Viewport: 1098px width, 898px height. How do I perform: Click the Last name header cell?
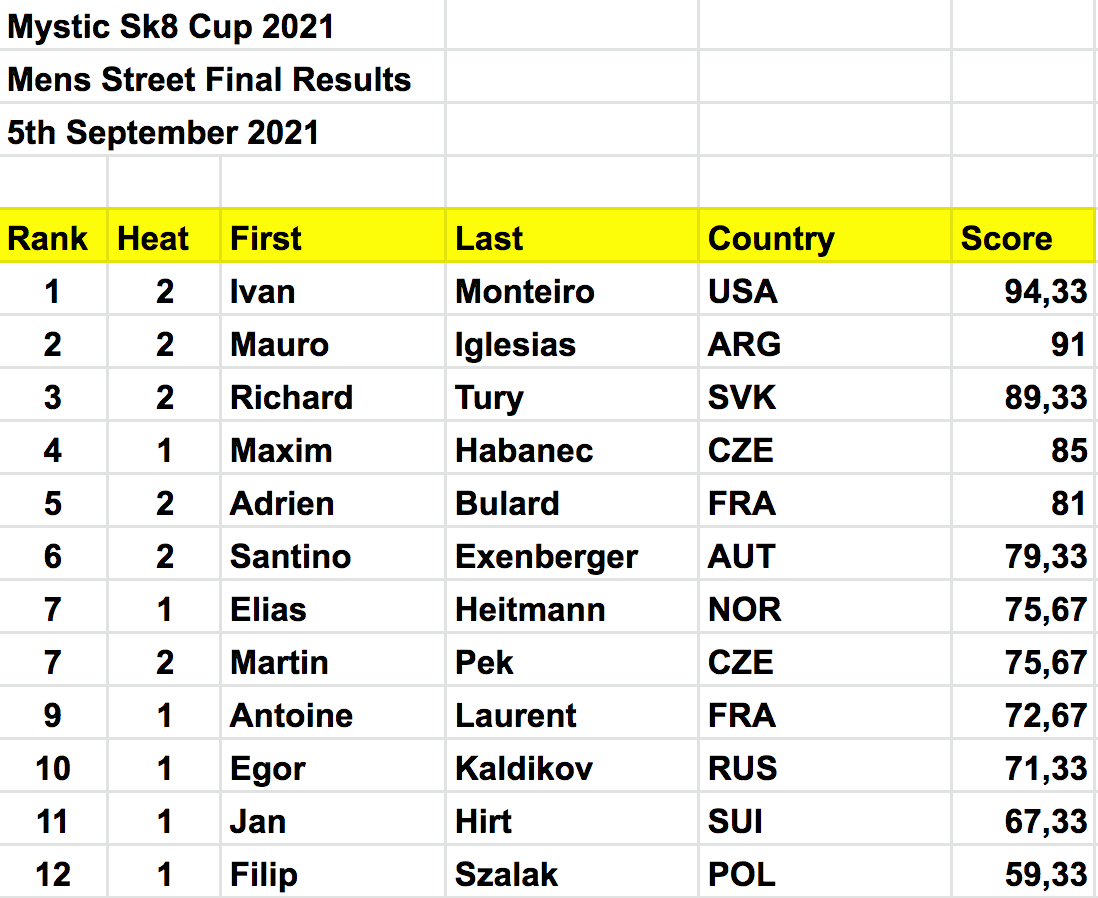pos(489,239)
